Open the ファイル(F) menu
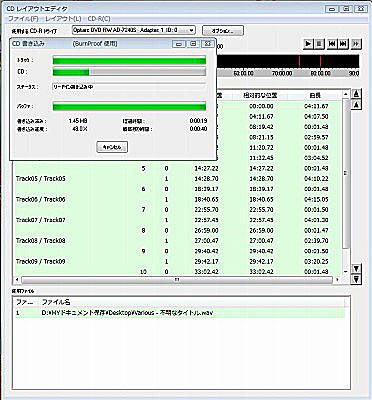The image size is (372, 400). [23, 19]
